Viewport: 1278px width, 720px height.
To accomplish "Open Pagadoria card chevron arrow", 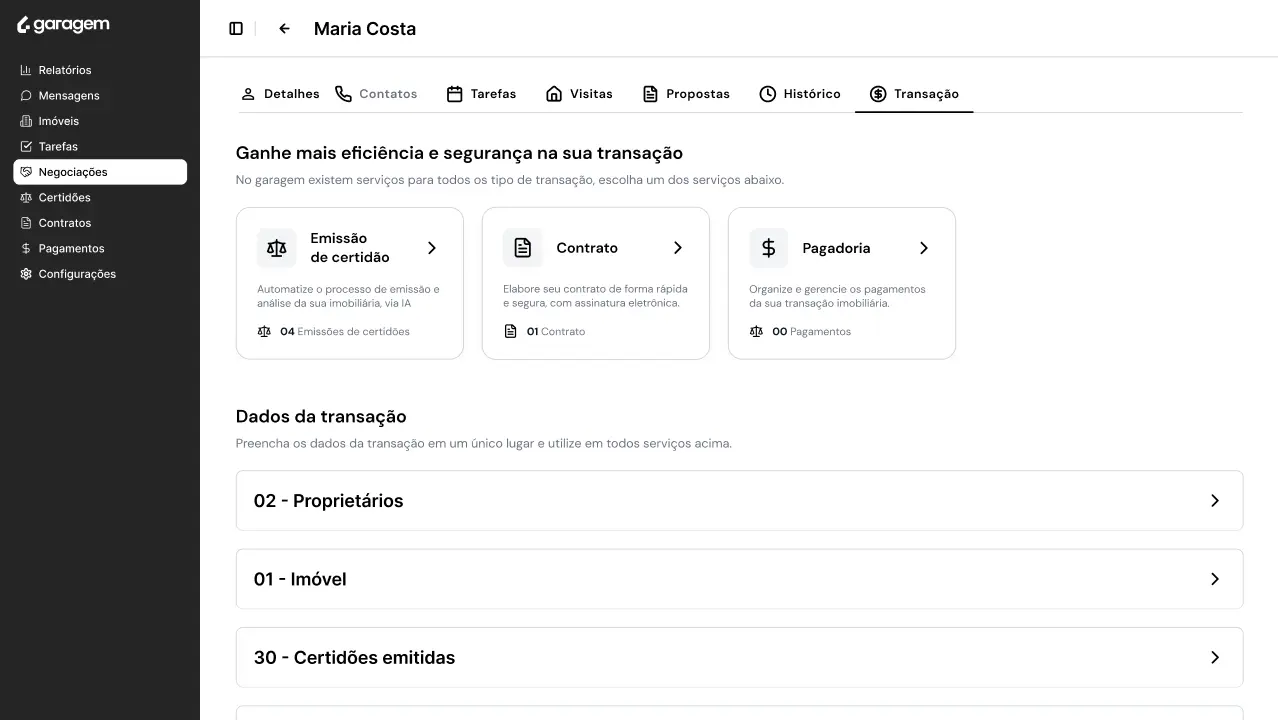I will pos(924,248).
